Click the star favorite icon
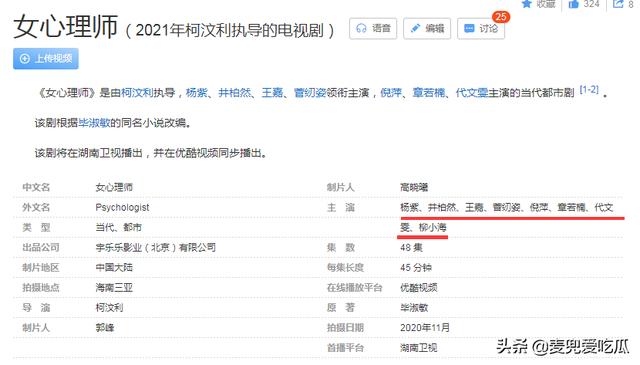This screenshot has width=640, height=365. pos(527,4)
